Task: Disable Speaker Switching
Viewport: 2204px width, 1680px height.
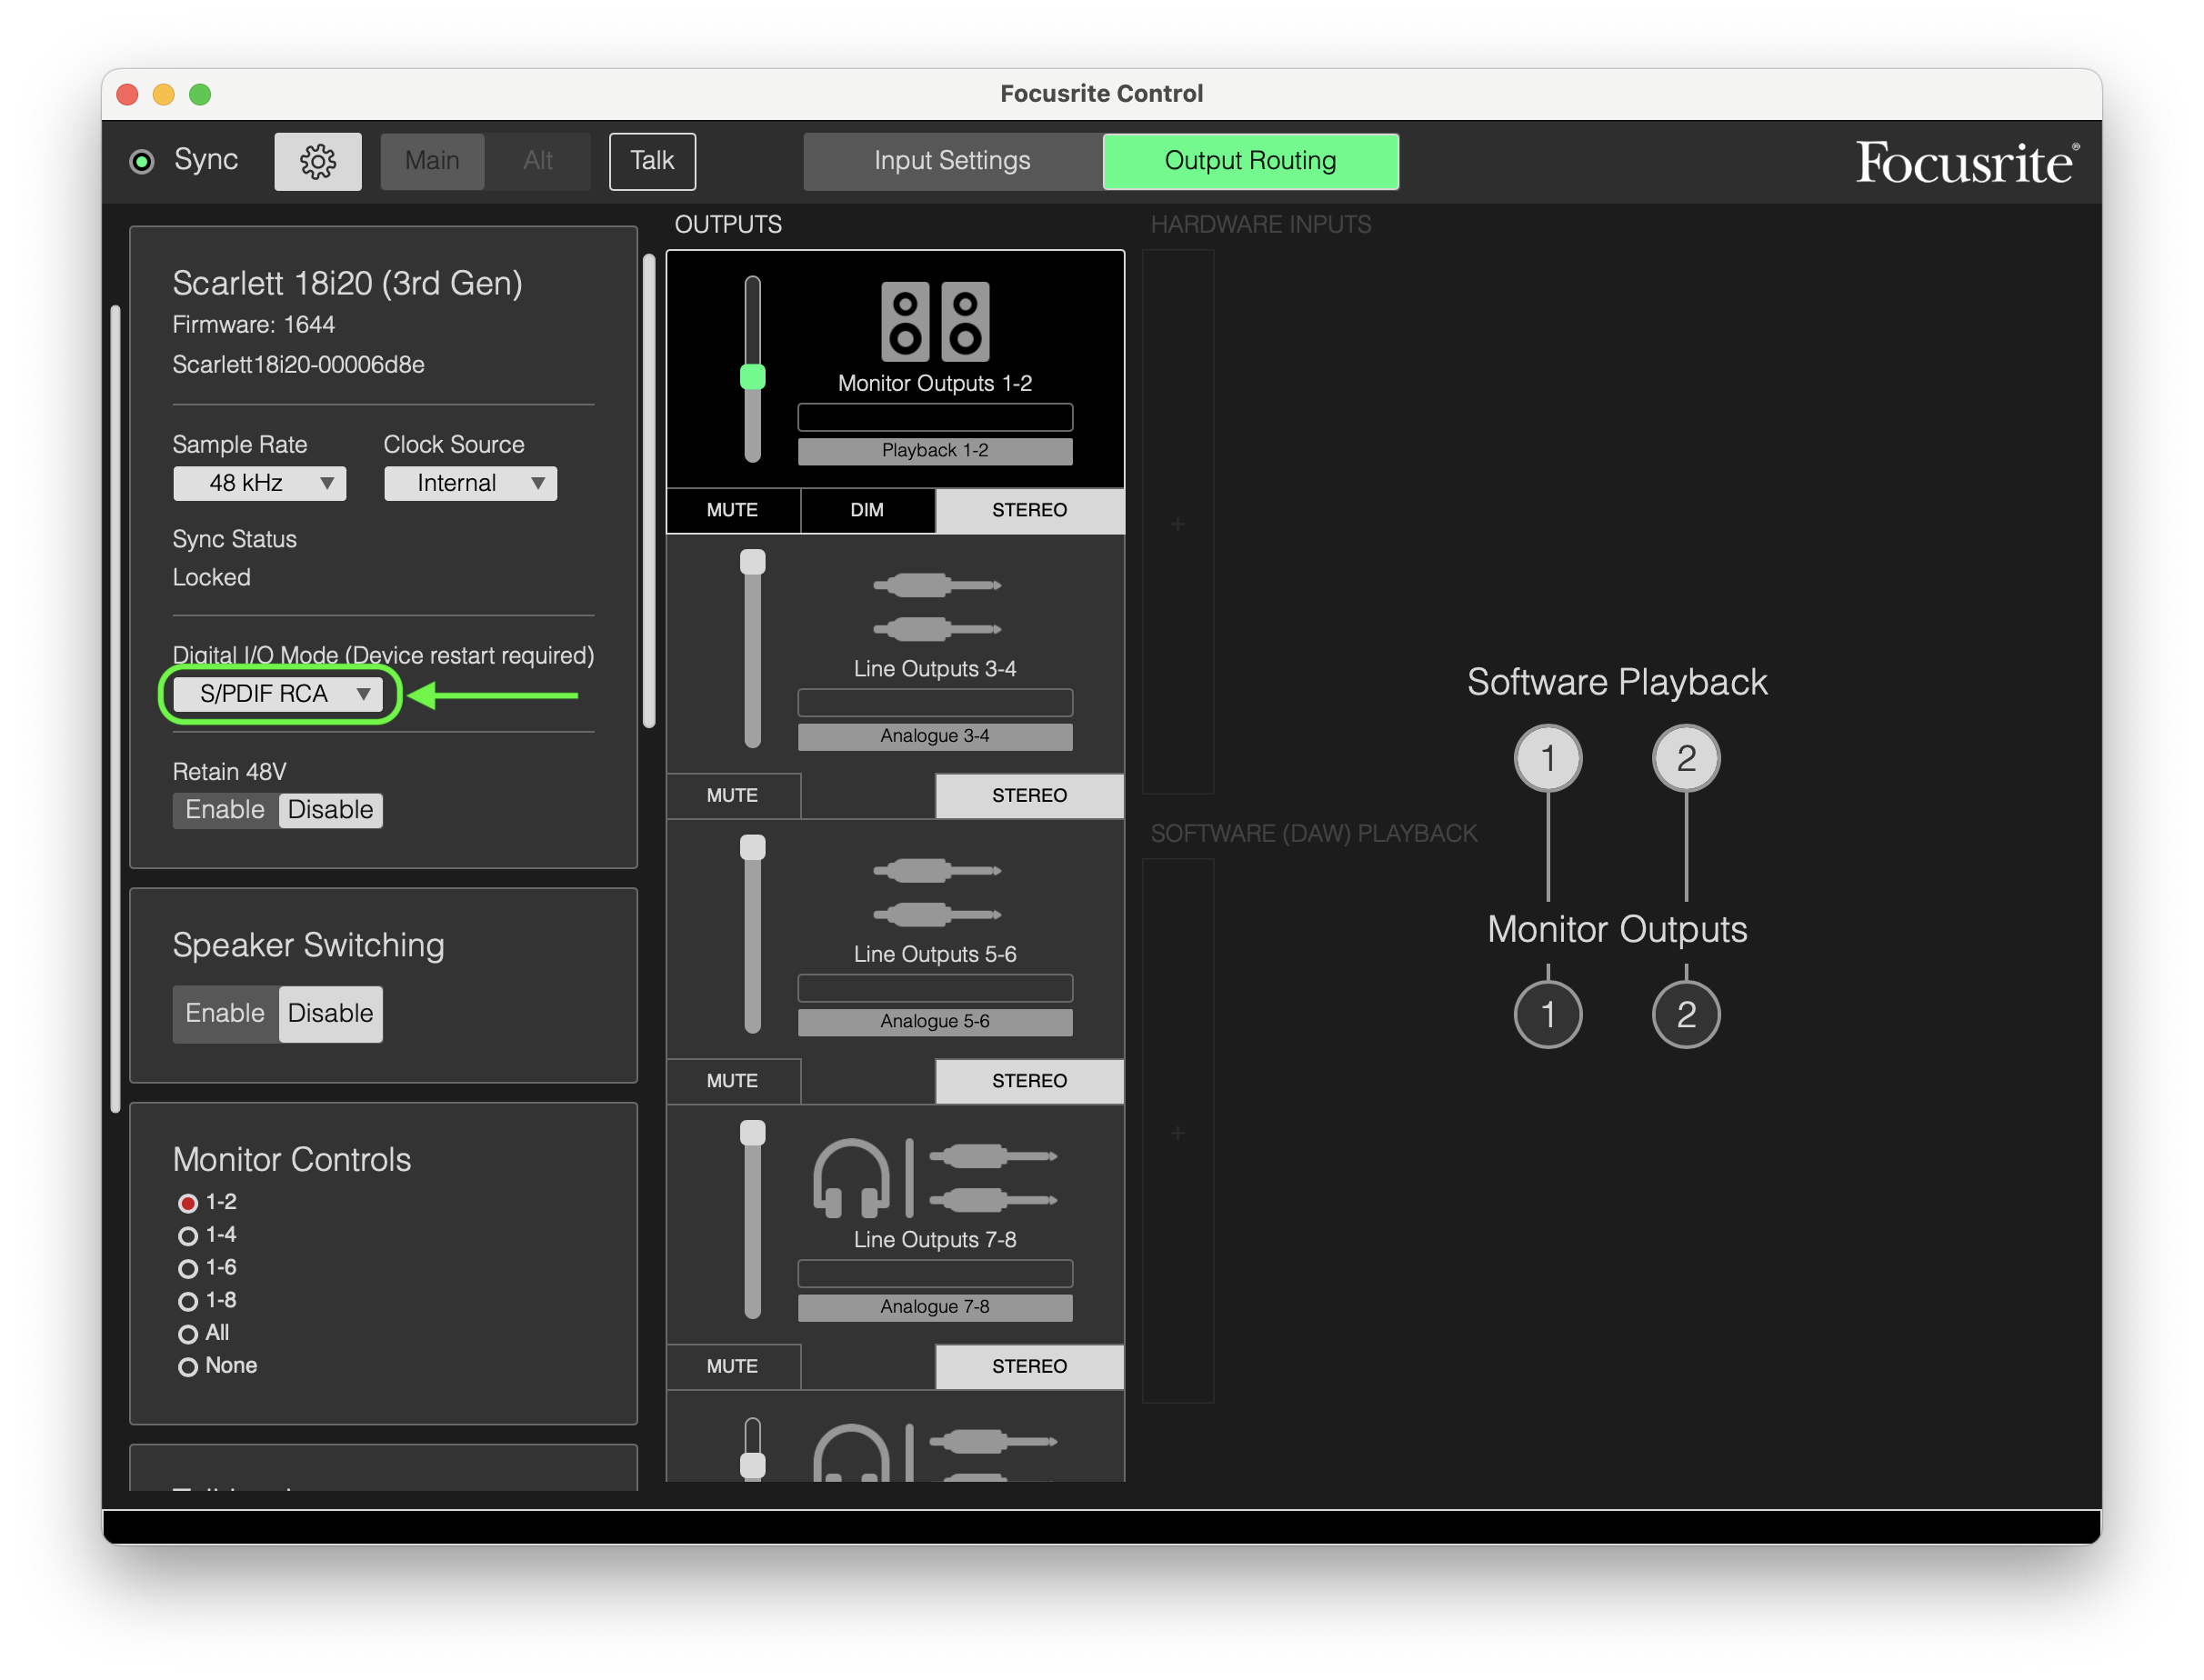Action: pyautogui.click(x=330, y=1013)
